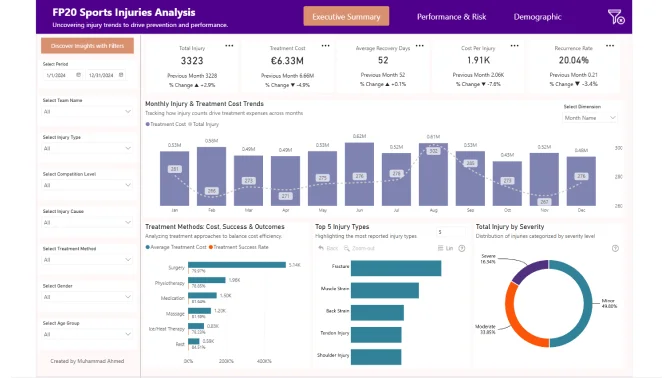Select the Surgery cost bar

(x=237, y=265)
